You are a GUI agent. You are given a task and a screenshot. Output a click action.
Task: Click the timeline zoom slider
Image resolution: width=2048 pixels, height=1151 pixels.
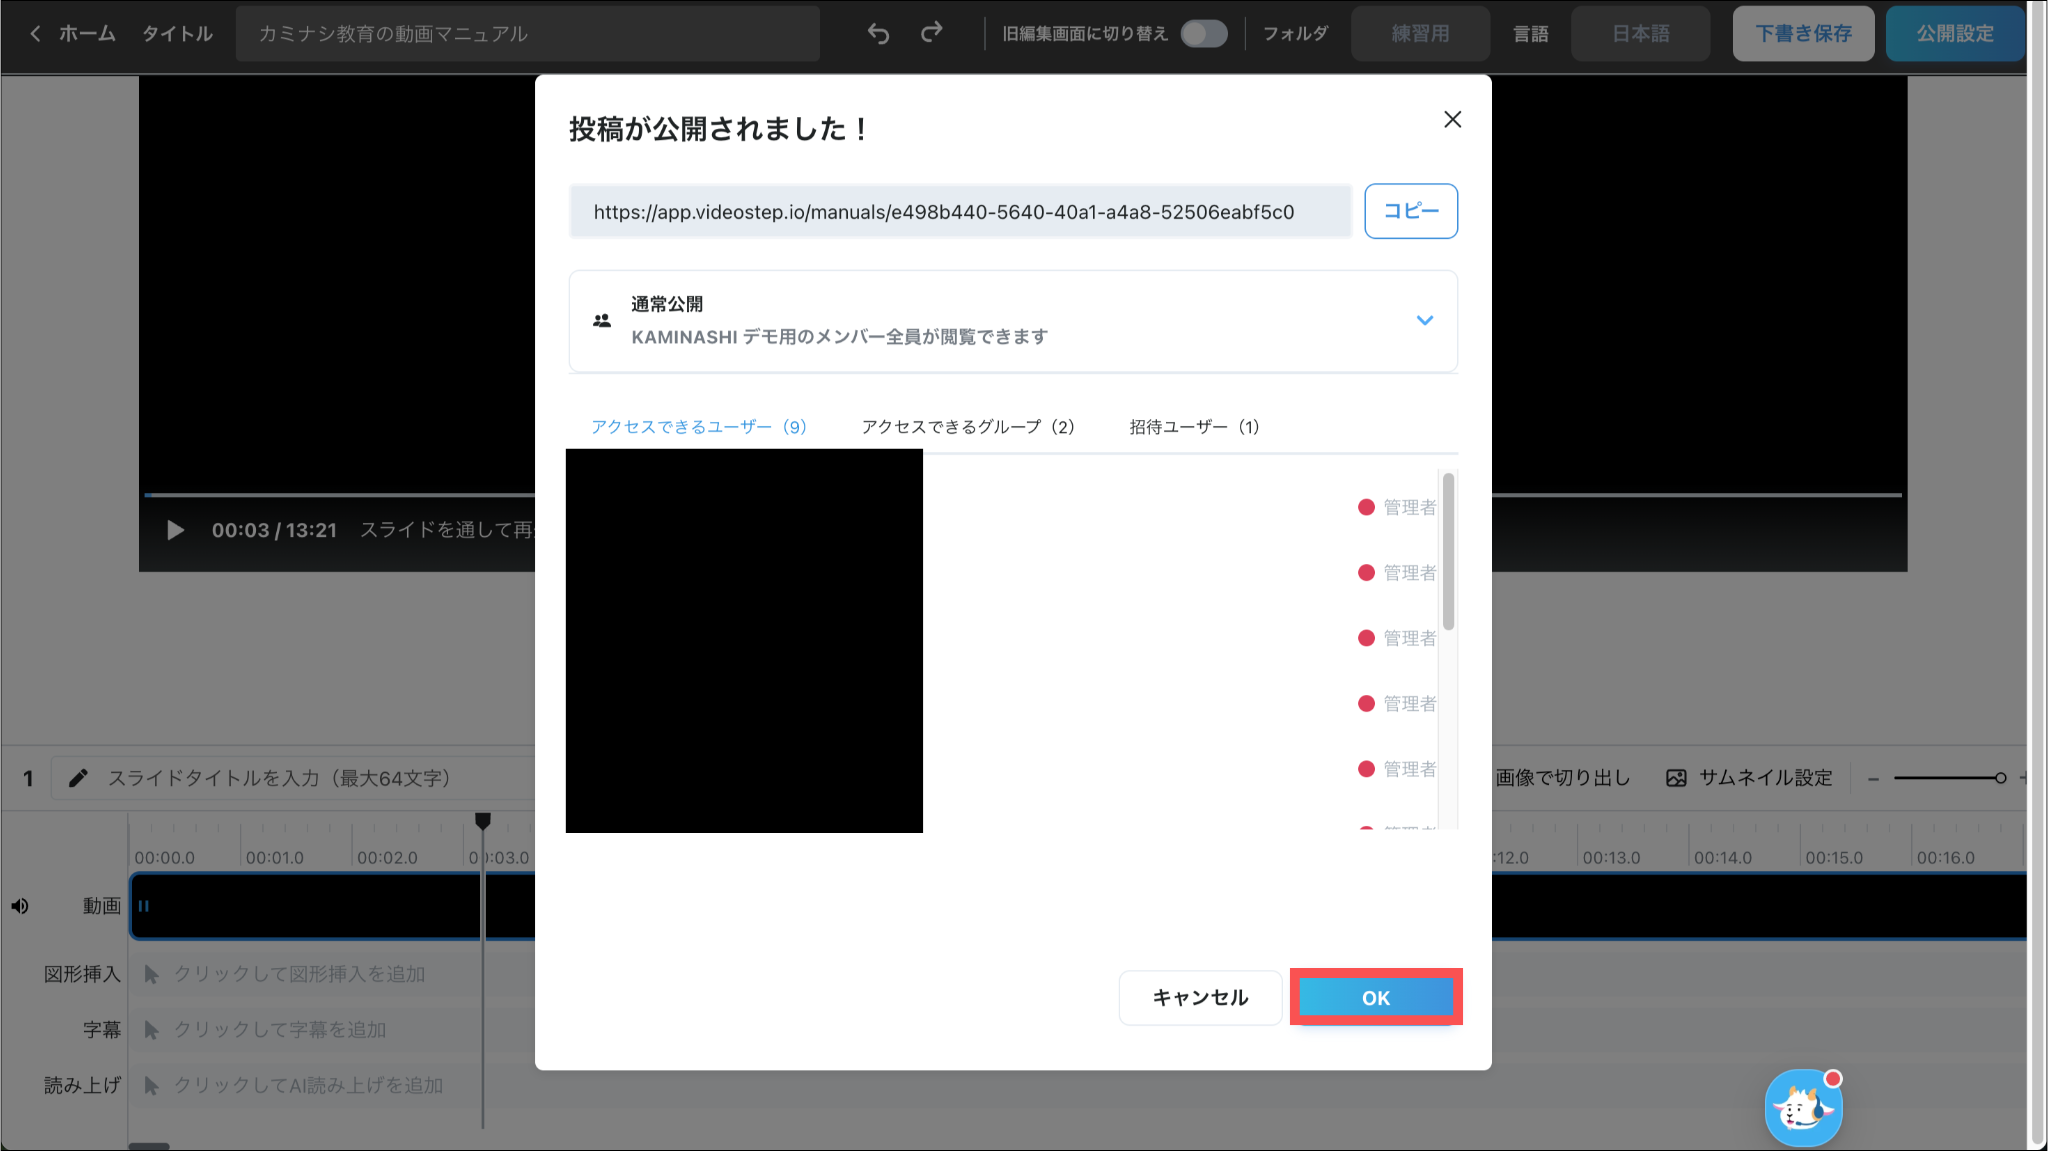(x=1948, y=778)
